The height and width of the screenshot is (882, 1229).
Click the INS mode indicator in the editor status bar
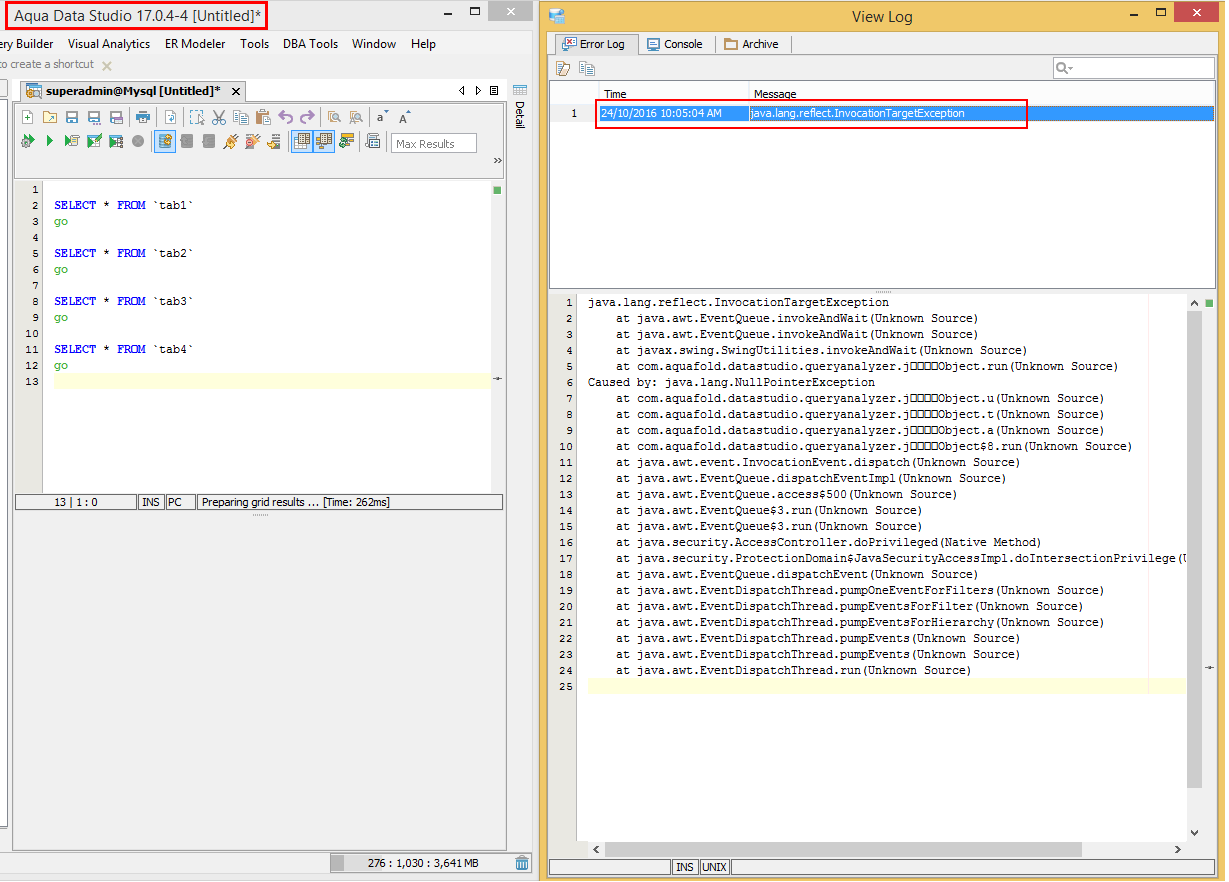151,502
